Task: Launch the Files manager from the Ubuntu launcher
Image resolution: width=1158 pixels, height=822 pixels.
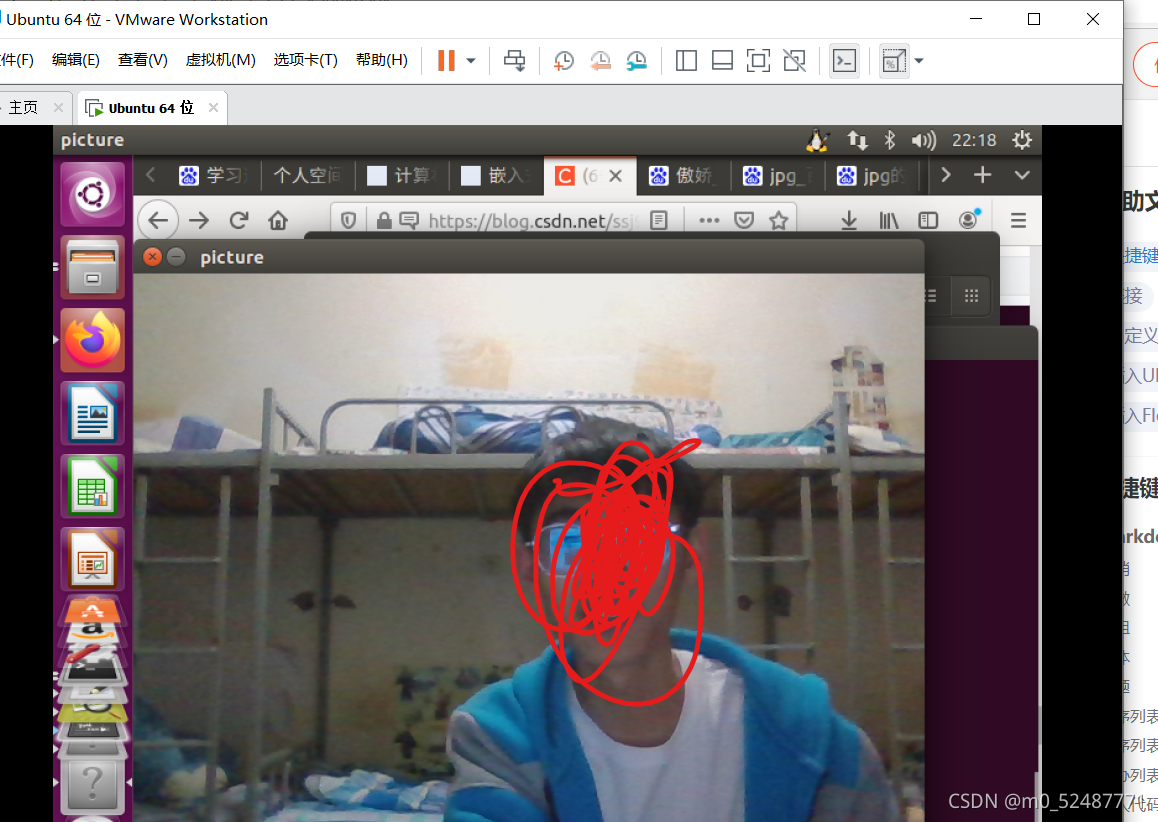Action: coord(92,267)
